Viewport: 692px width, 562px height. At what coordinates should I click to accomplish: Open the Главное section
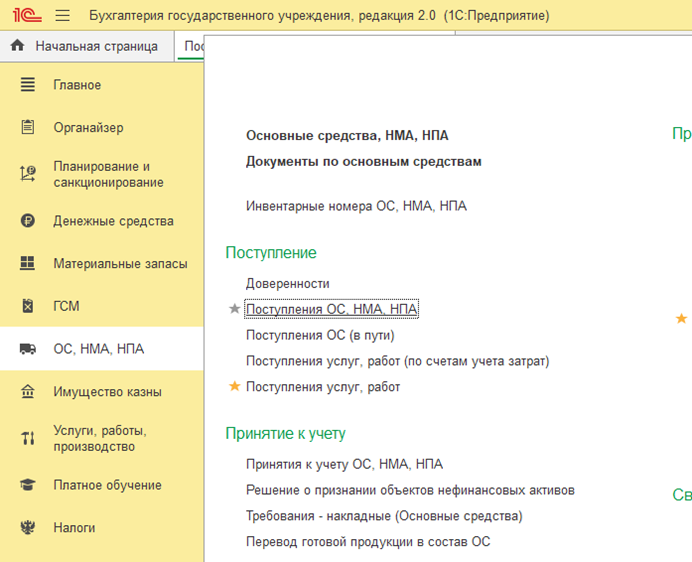pyautogui.click(x=102, y=85)
